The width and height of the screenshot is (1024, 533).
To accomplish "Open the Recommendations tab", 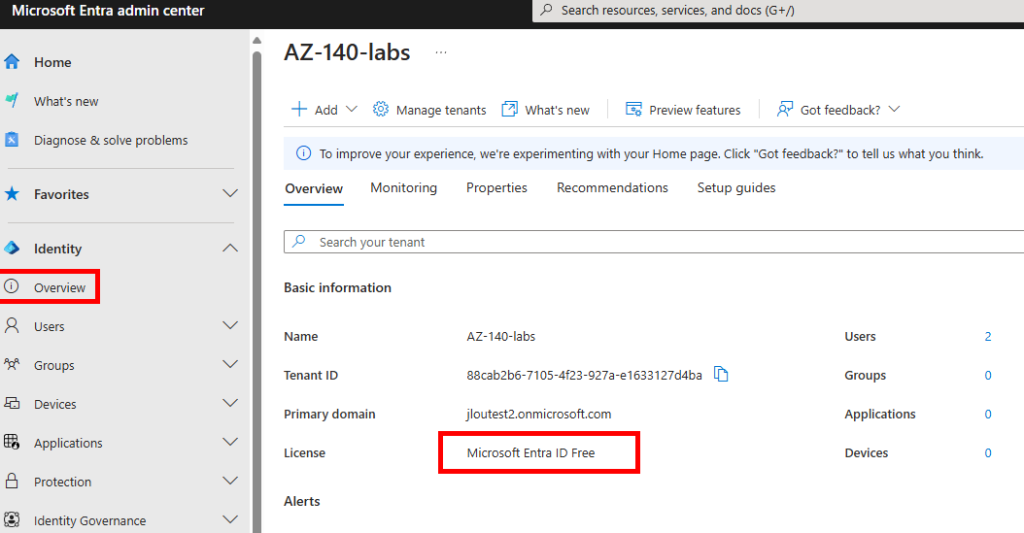I will click(612, 187).
